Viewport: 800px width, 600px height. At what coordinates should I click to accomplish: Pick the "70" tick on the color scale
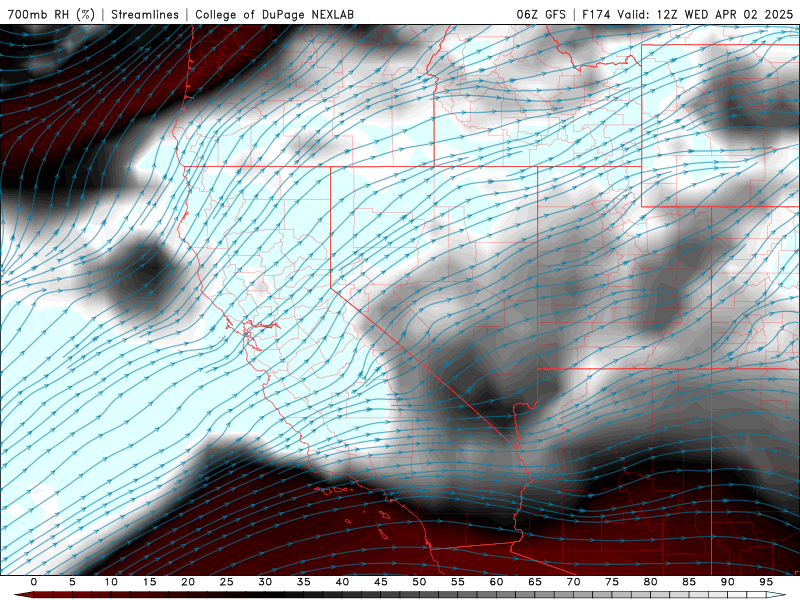pyautogui.click(x=573, y=582)
